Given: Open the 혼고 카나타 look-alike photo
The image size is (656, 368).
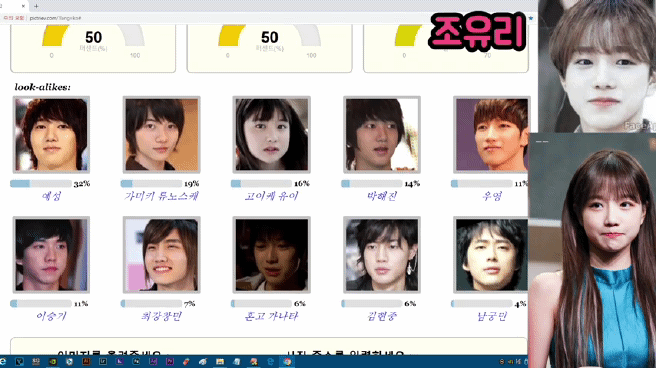Looking at the screenshot, I should point(272,255).
